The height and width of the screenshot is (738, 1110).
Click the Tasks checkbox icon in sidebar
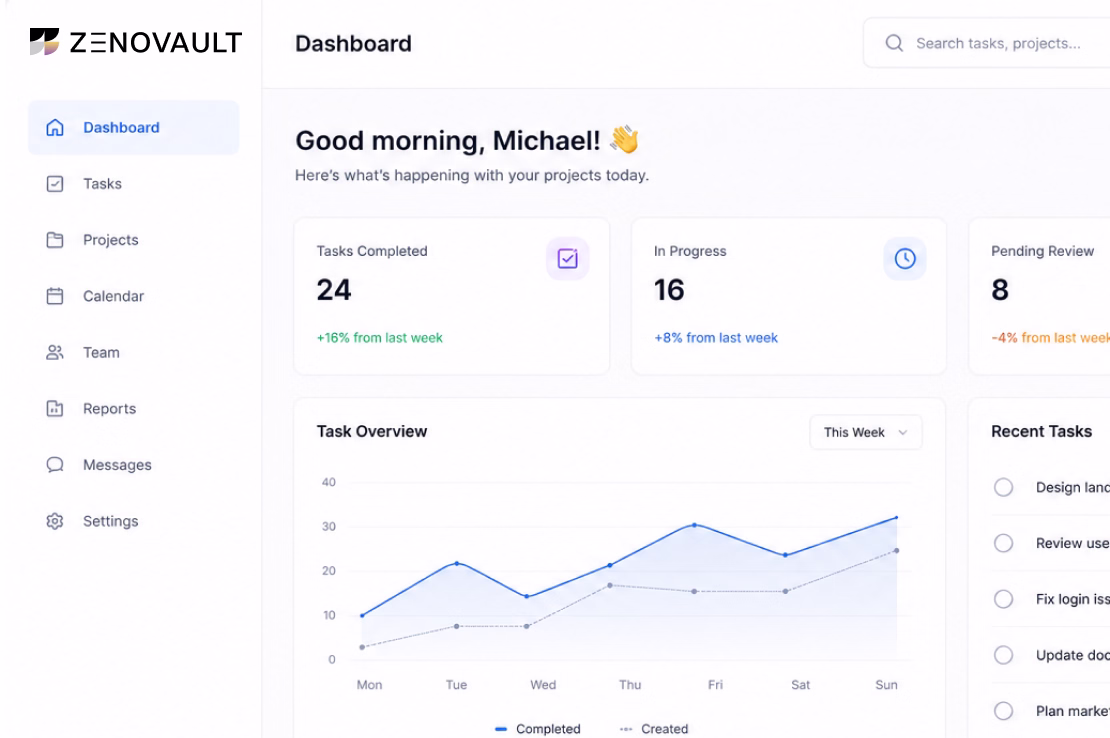coord(55,184)
